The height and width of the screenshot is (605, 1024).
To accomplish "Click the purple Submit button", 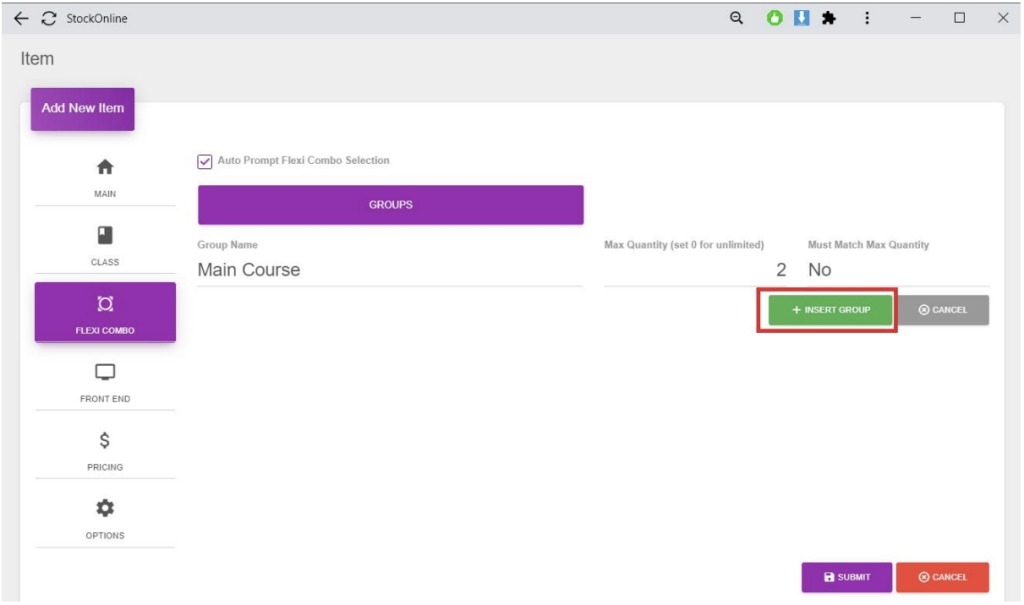I will pyautogui.click(x=846, y=577).
